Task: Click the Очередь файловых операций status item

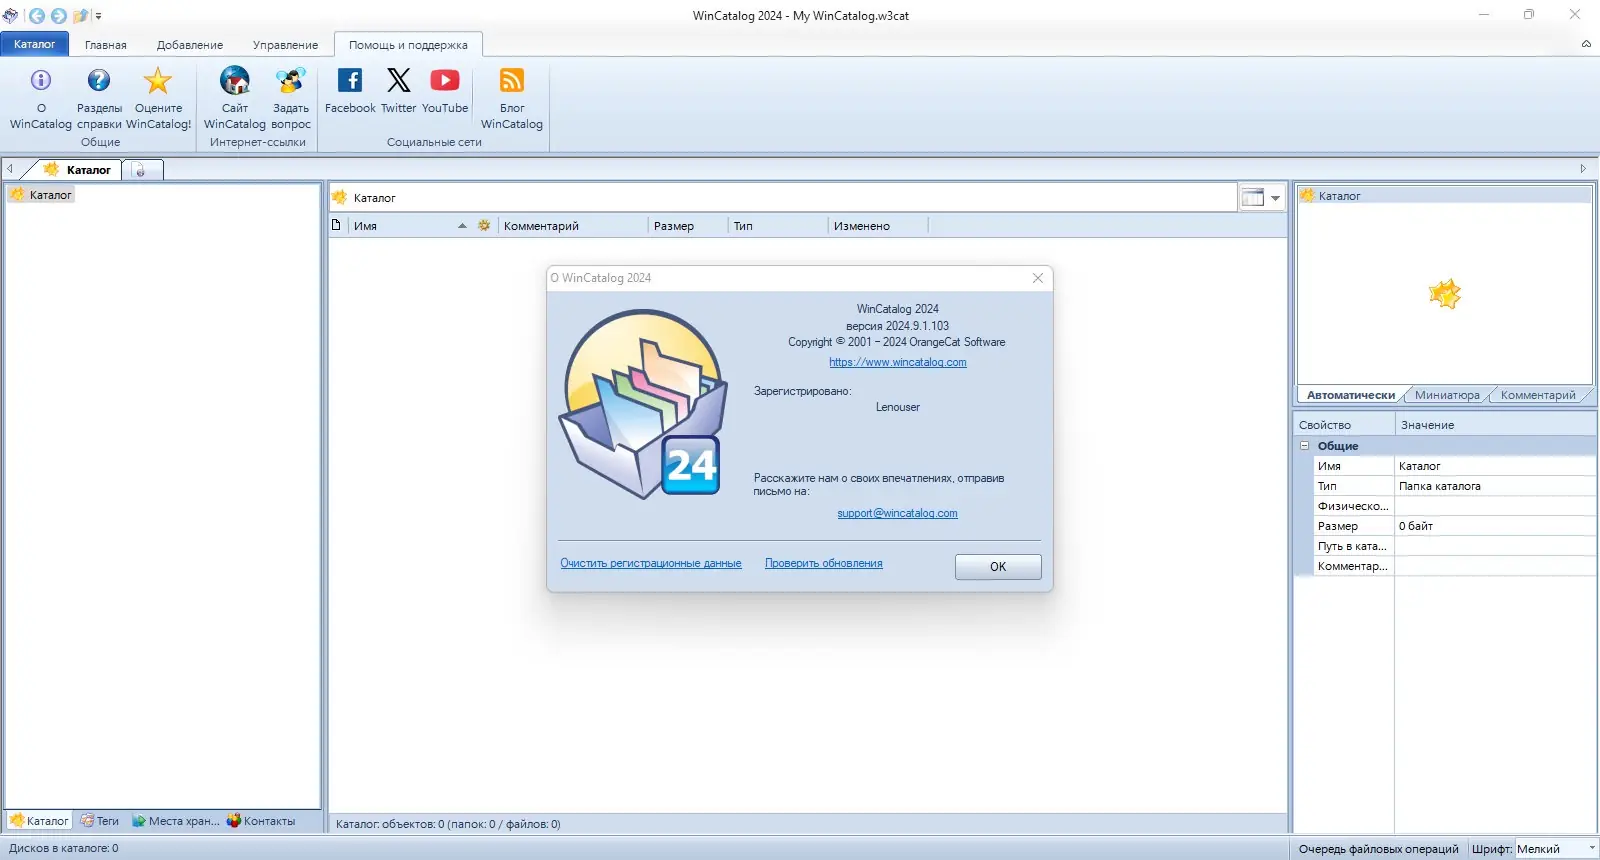Action: tap(1378, 849)
